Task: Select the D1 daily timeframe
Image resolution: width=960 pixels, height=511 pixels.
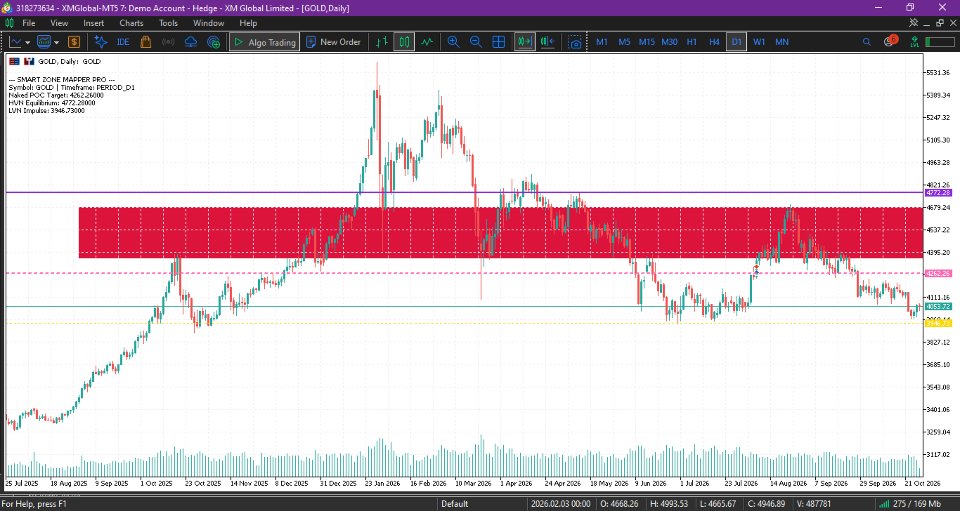Action: [737, 42]
